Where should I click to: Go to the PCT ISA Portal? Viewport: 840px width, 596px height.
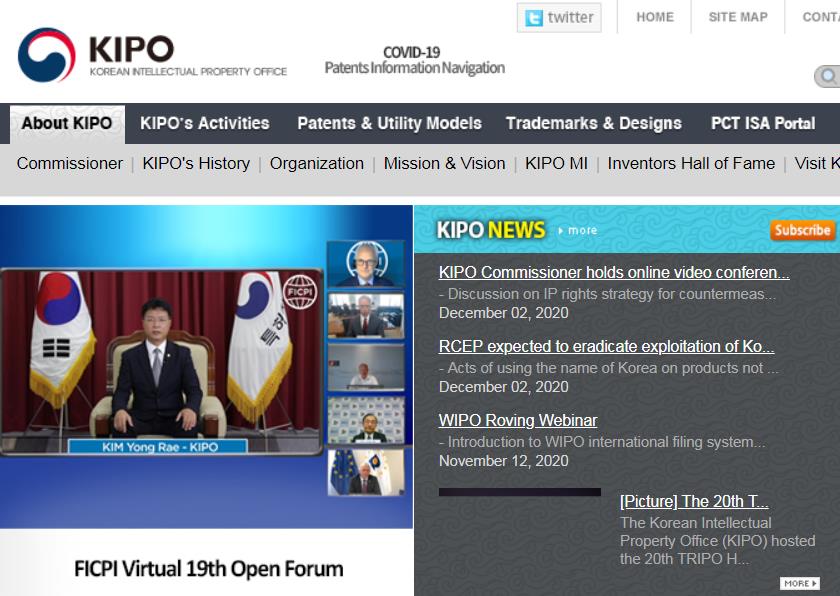coord(763,124)
